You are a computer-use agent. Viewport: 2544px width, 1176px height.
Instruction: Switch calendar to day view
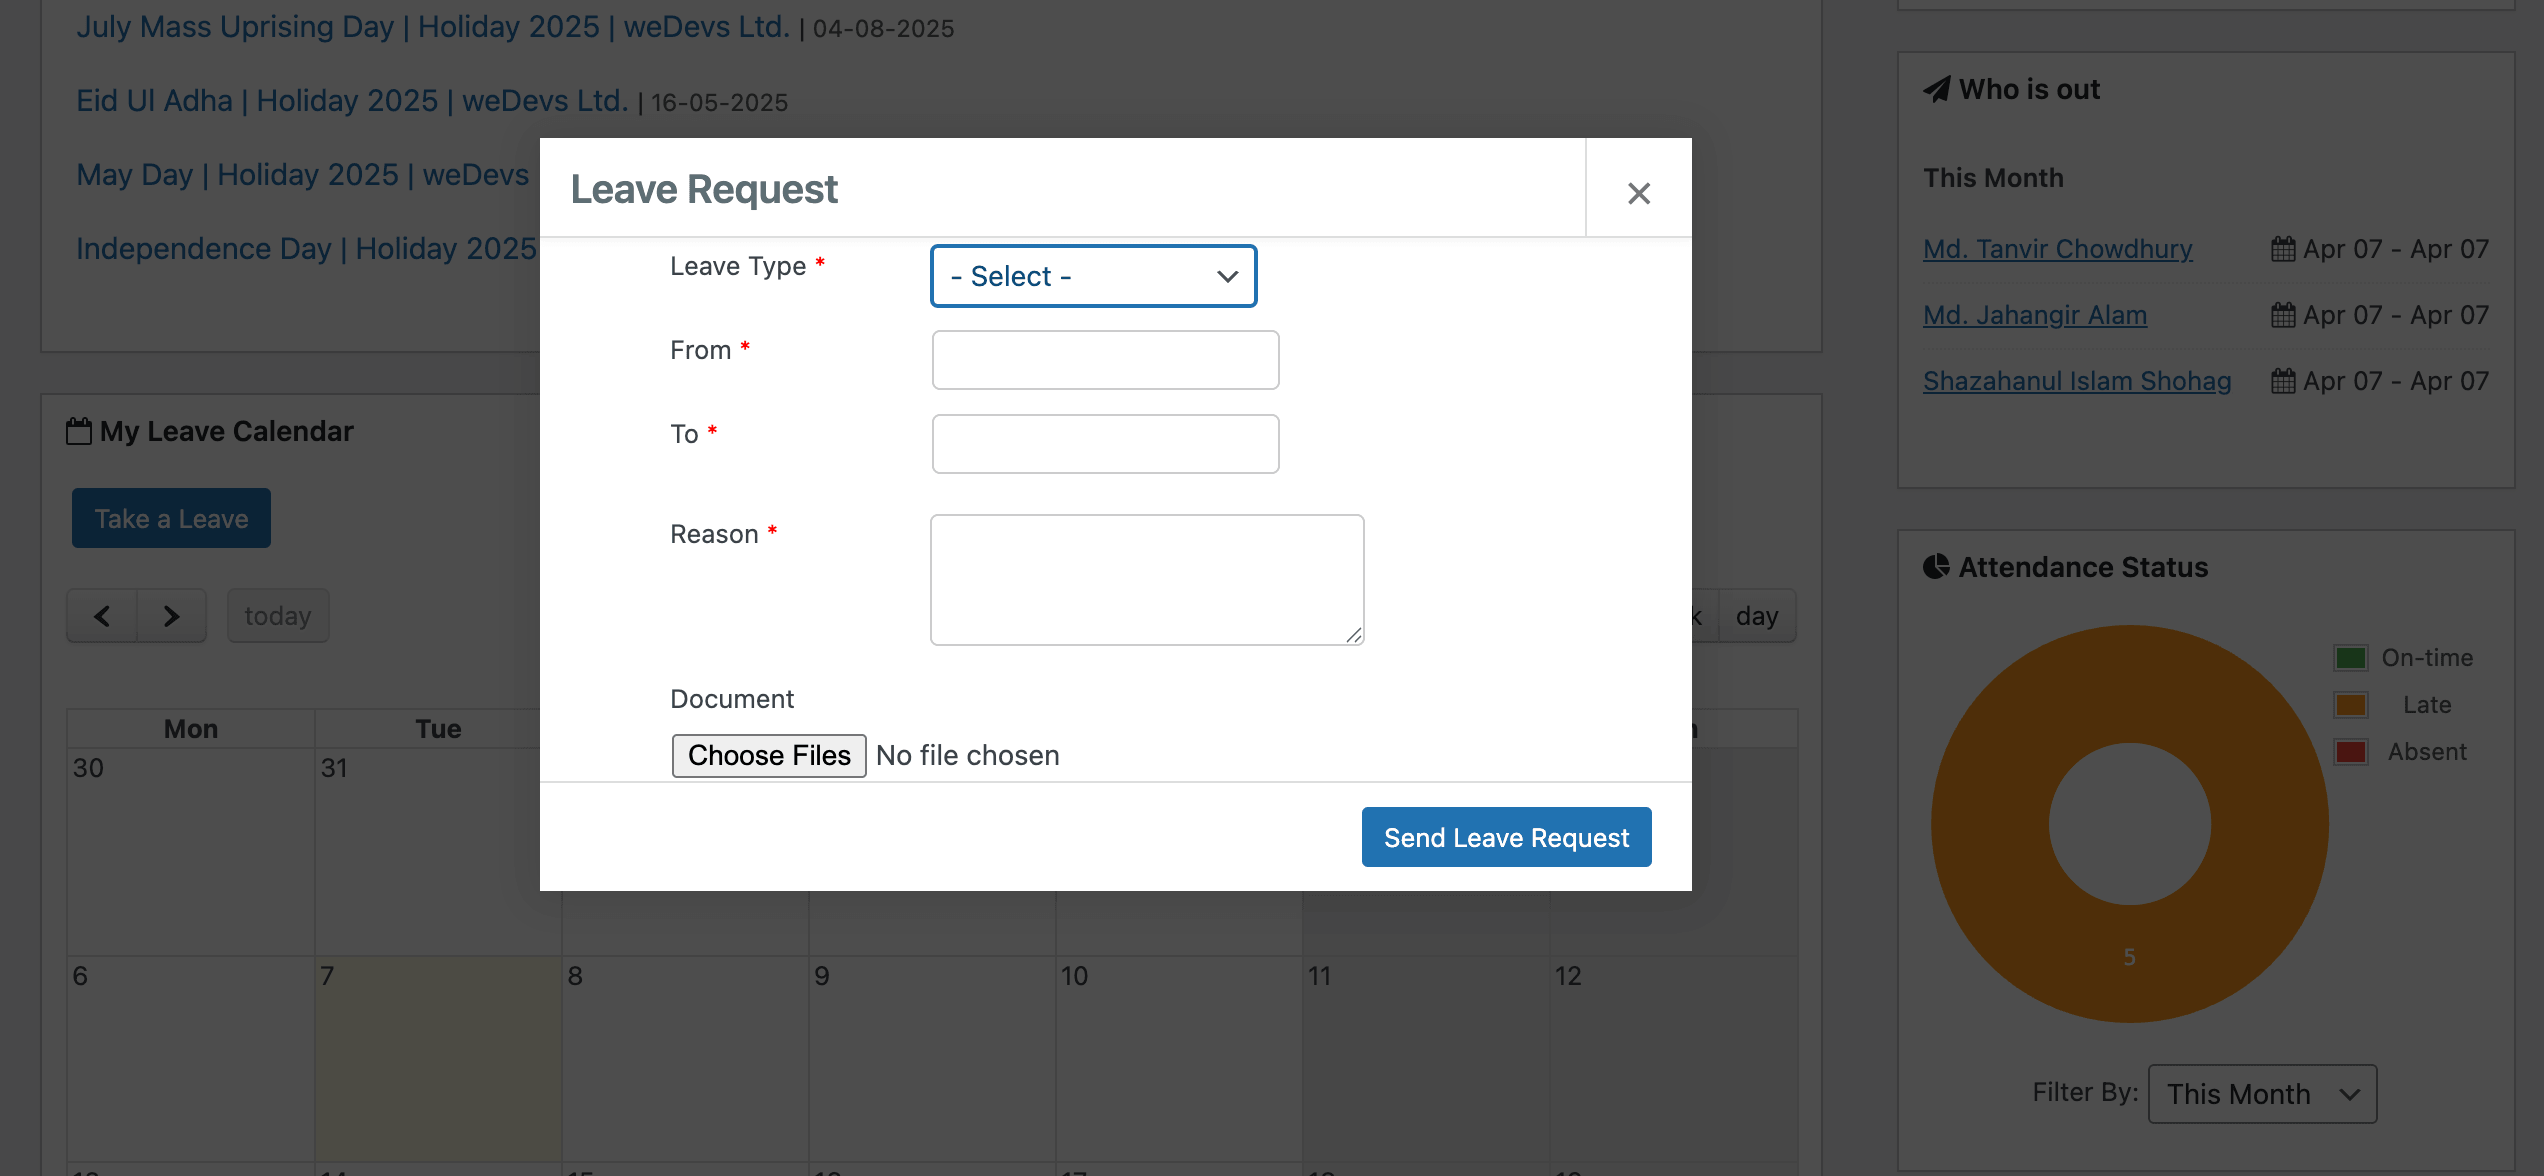click(x=1757, y=615)
